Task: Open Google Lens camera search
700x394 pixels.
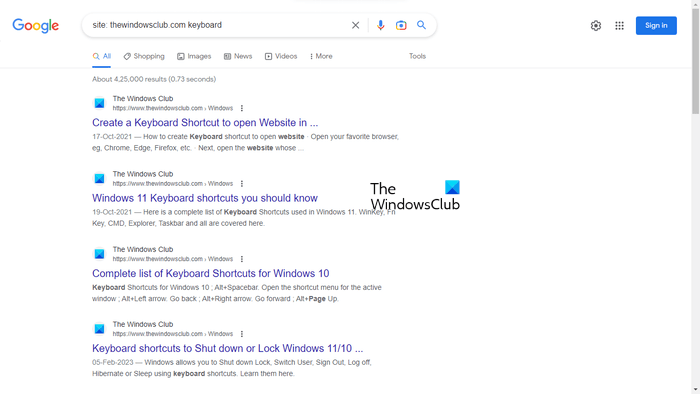Action: coord(401,25)
